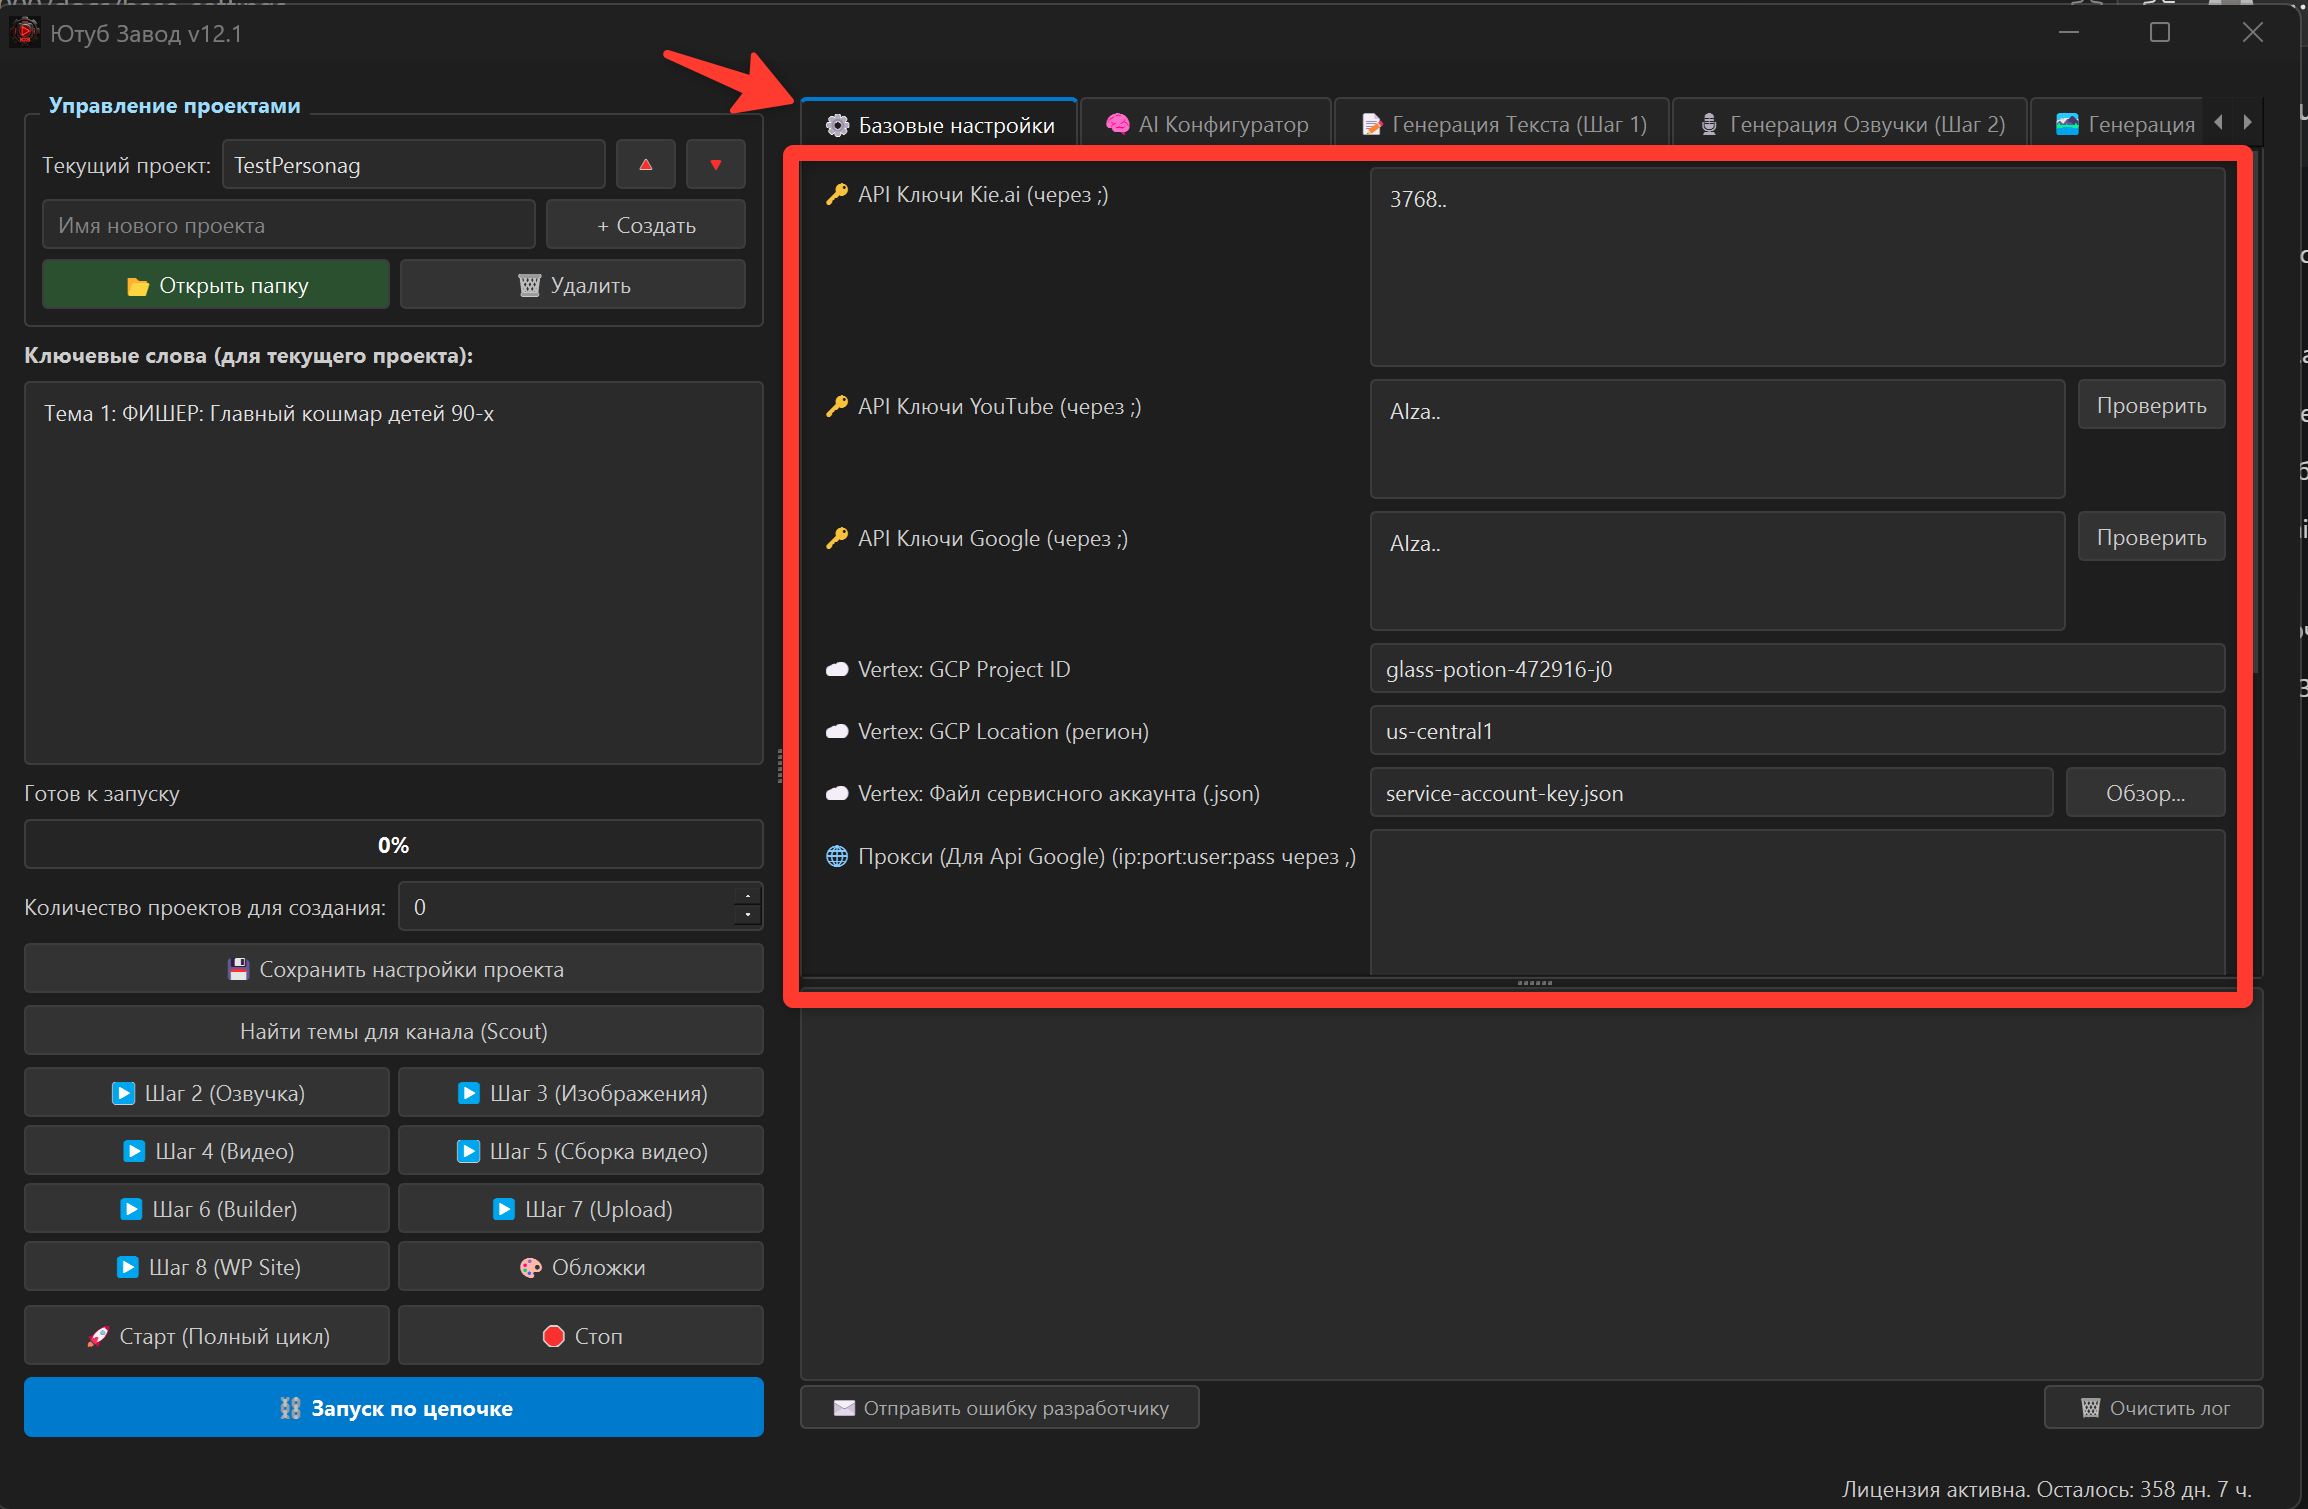Click the Ютуб Завод app icon in title bar
2308x1509 pixels.
(24, 33)
